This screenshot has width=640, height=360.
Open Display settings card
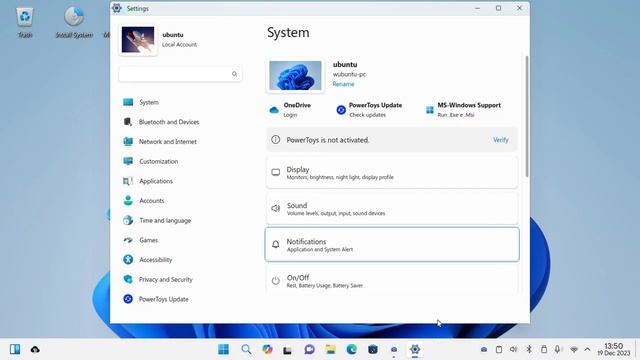[x=392, y=173]
